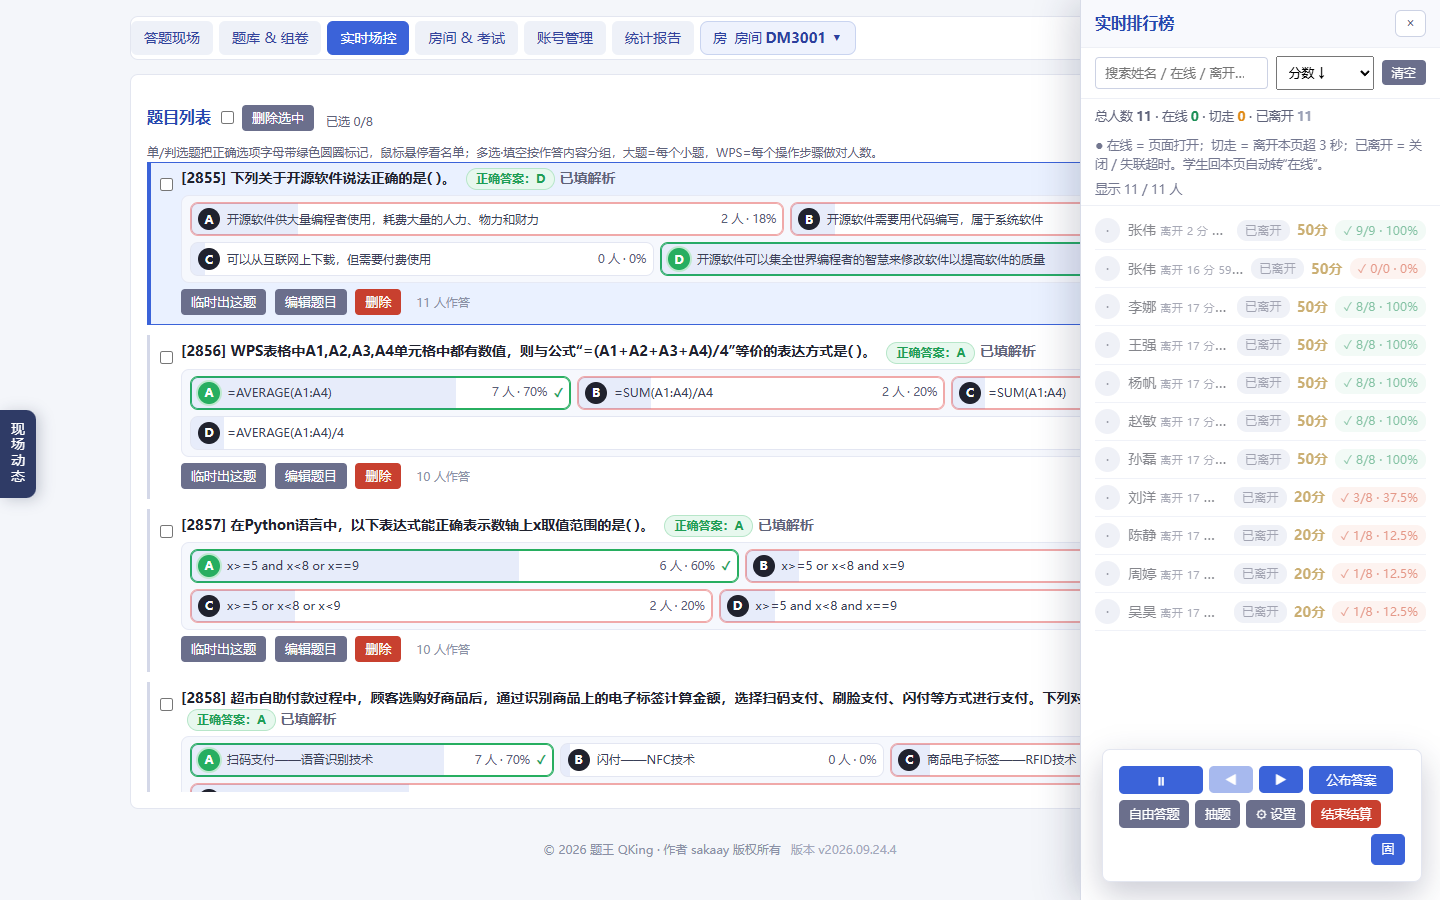Pause the session with the pause button
The width and height of the screenshot is (1440, 900).
click(1160, 780)
